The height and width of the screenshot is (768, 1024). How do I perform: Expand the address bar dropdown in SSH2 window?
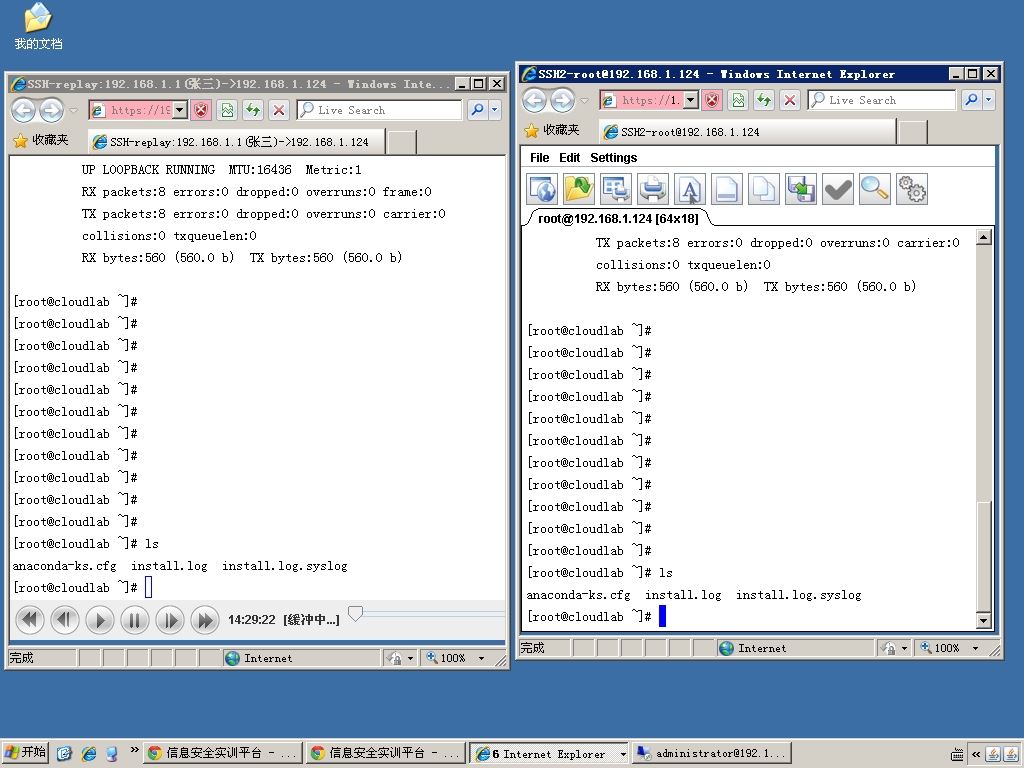point(691,100)
